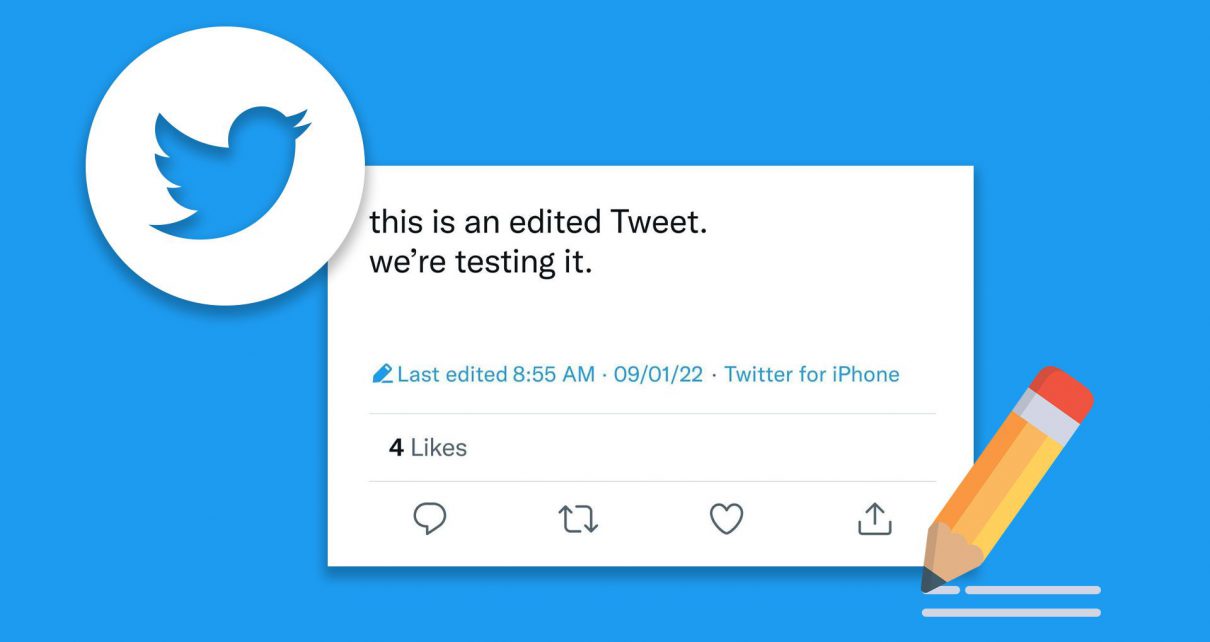This screenshot has width=1210, height=642.
Task: Open the "Last edited" label link
Action: click(452, 375)
